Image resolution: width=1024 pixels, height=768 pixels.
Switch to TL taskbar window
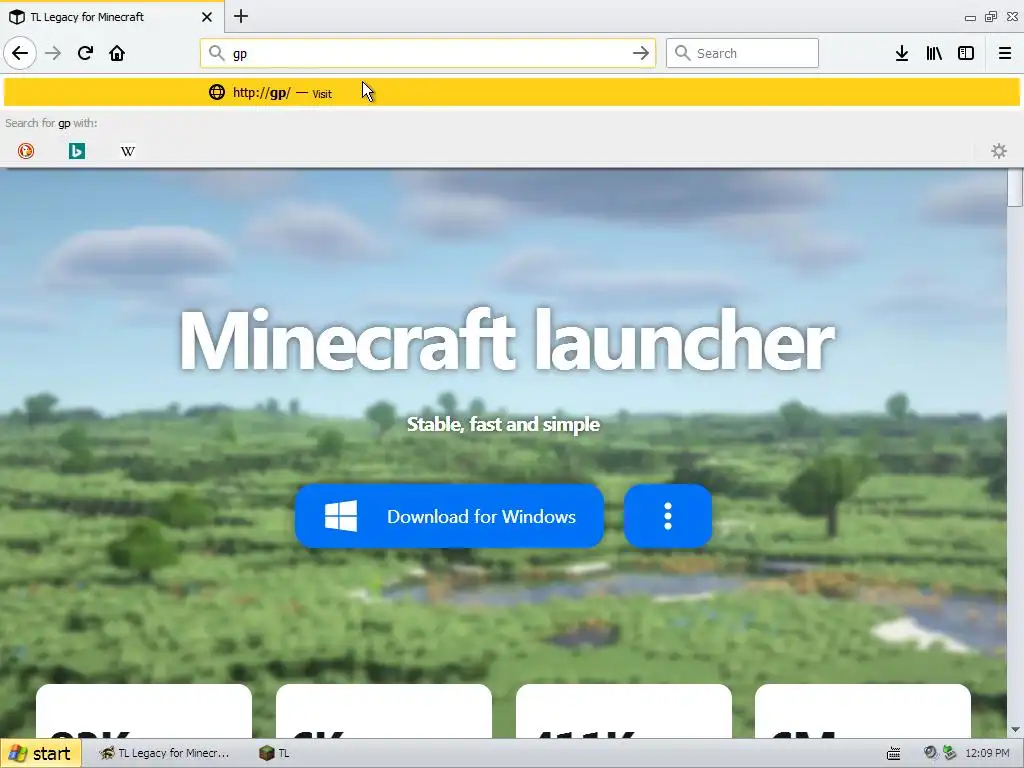pyautogui.click(x=274, y=753)
